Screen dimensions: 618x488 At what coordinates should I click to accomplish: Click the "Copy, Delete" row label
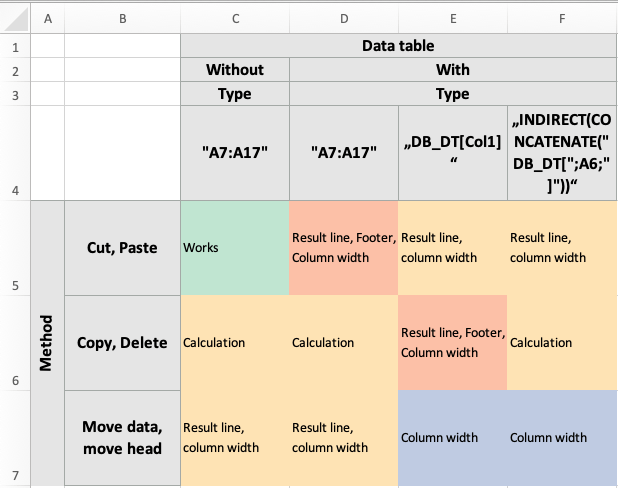click(x=123, y=343)
